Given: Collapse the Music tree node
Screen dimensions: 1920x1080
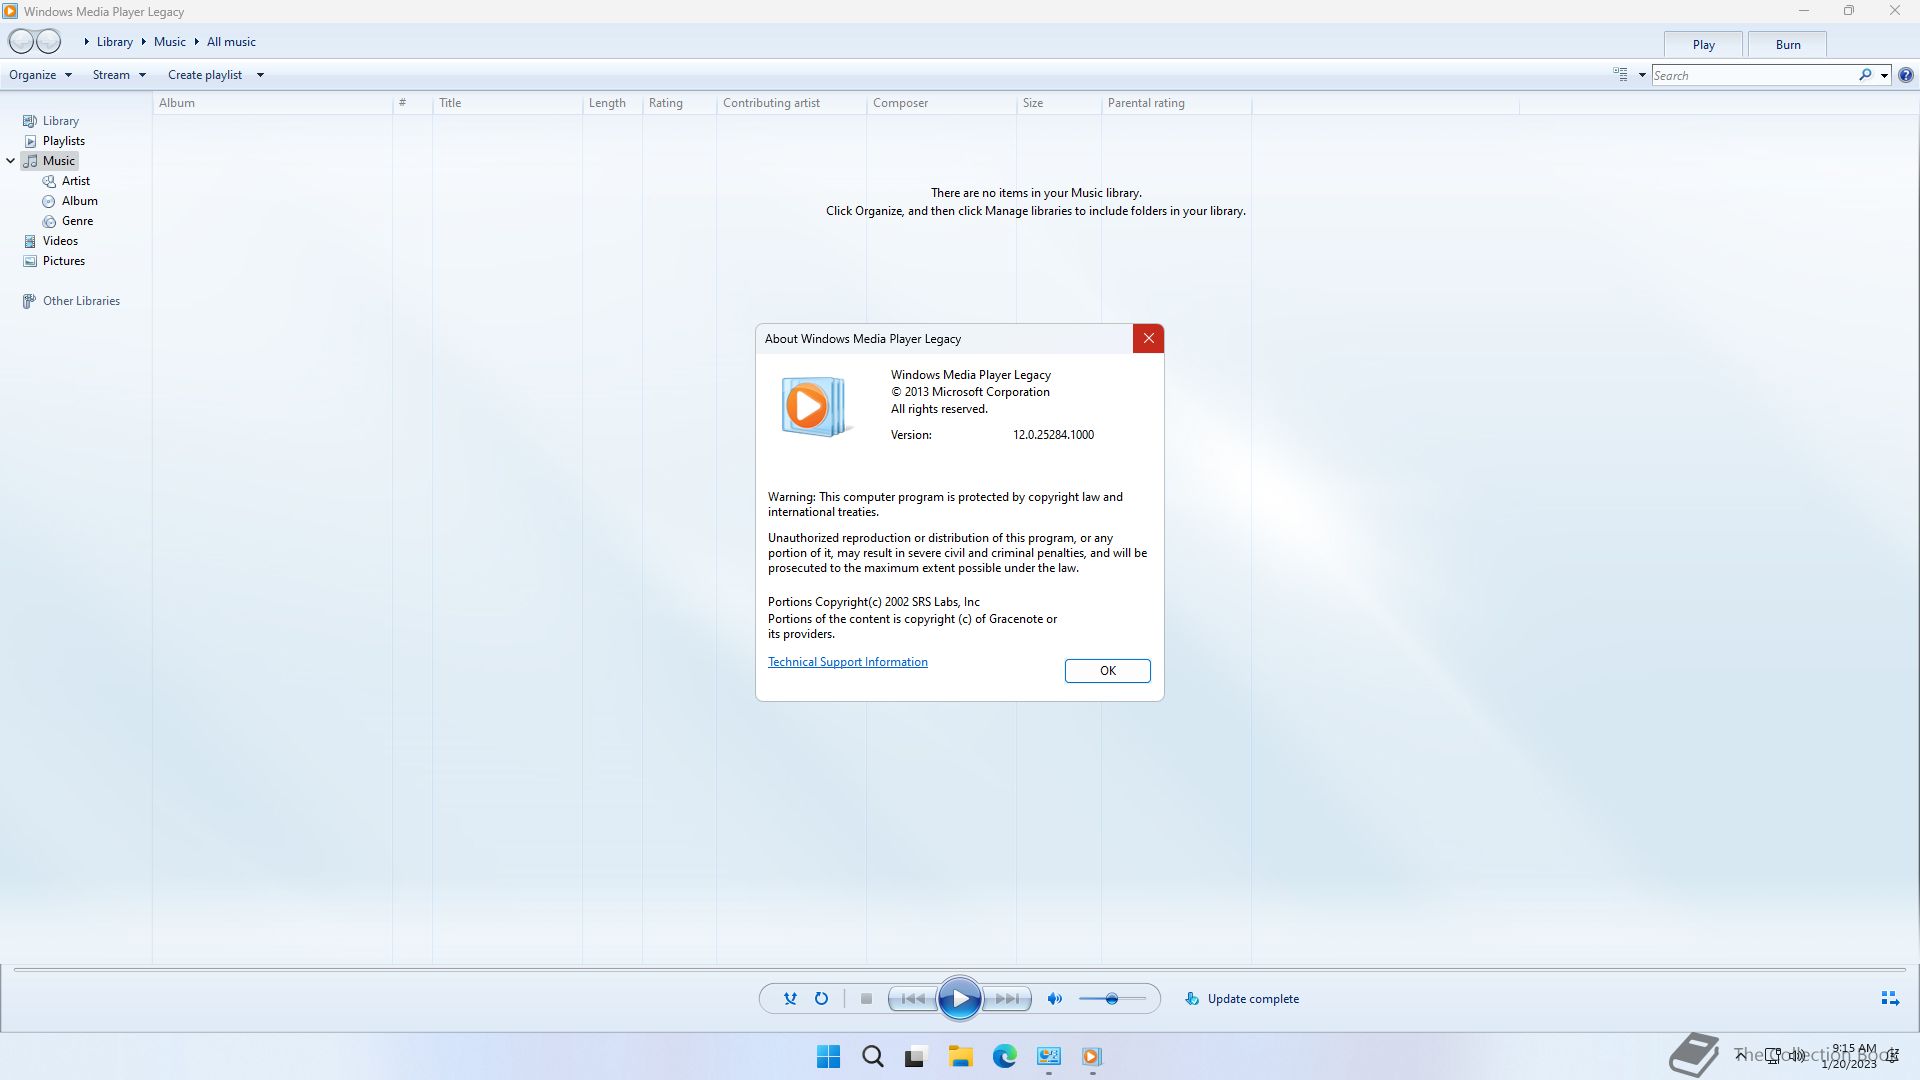Looking at the screenshot, I should pos(11,160).
